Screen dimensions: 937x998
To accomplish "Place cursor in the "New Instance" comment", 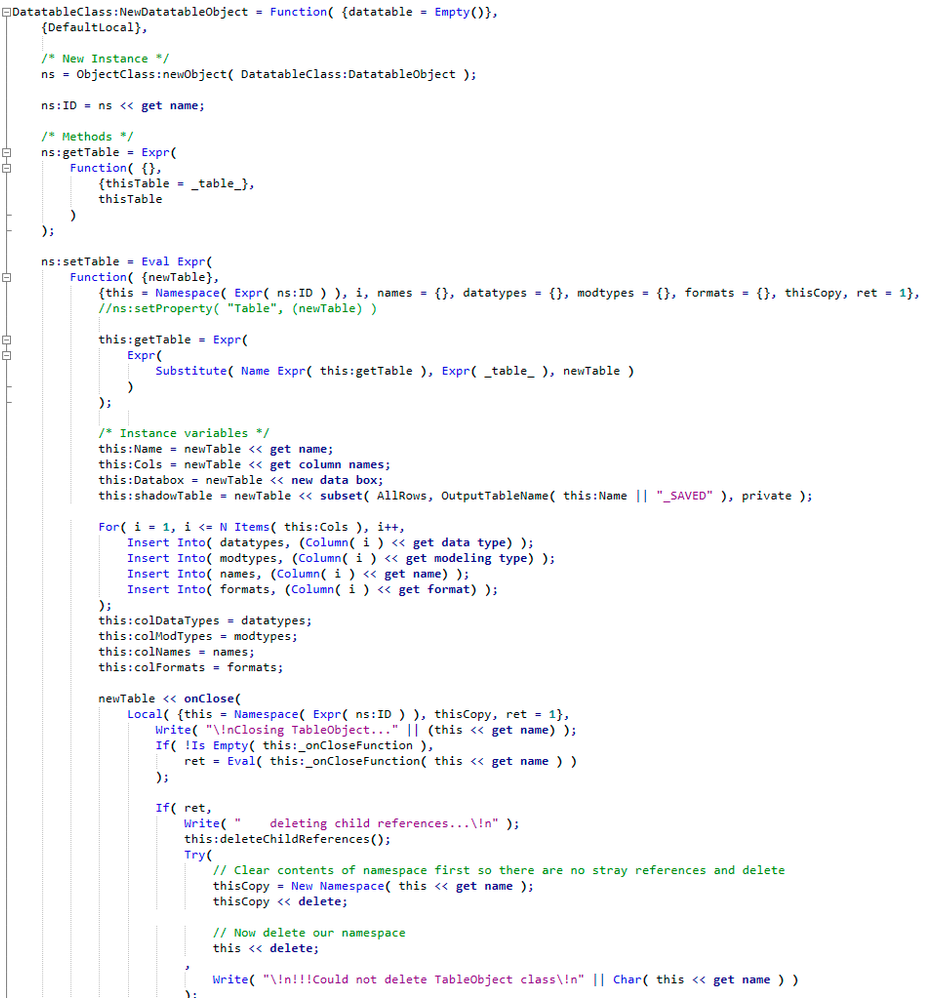I will point(105,59).
